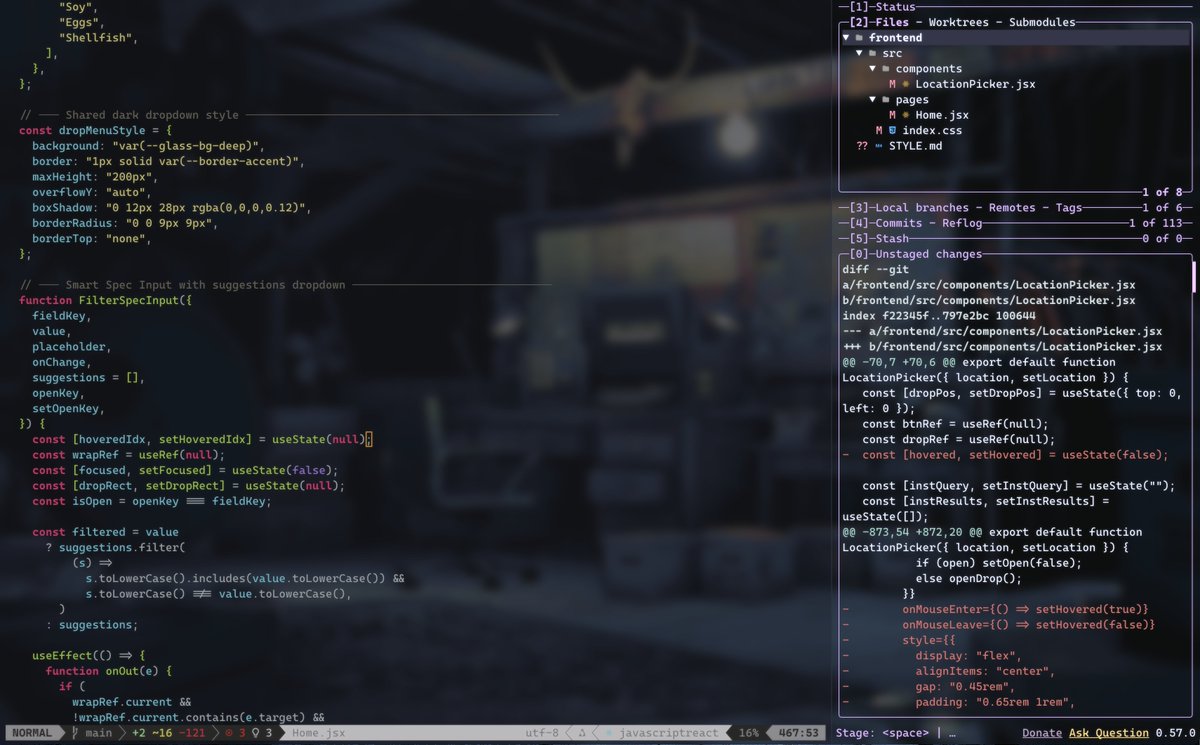Viewport: 1200px width, 745px height.
Task: Click the 'function FilterSpecInput({' line
Action: (x=106, y=300)
